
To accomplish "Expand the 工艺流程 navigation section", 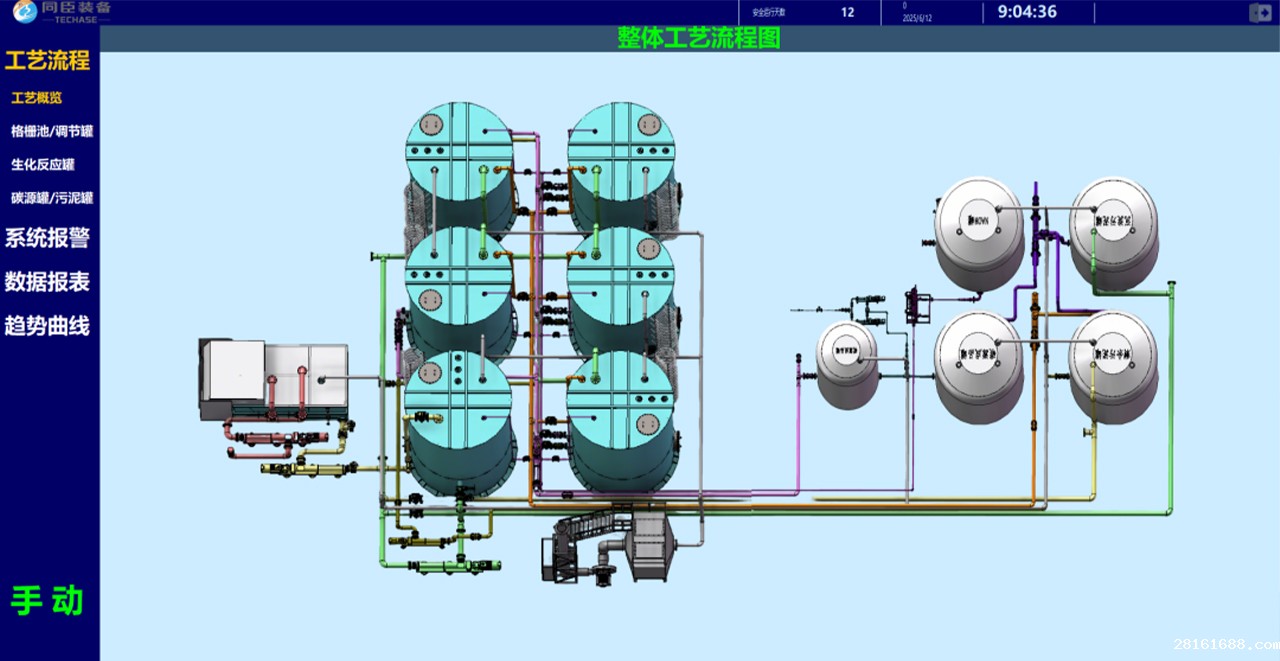I will pyautogui.click(x=47, y=60).
